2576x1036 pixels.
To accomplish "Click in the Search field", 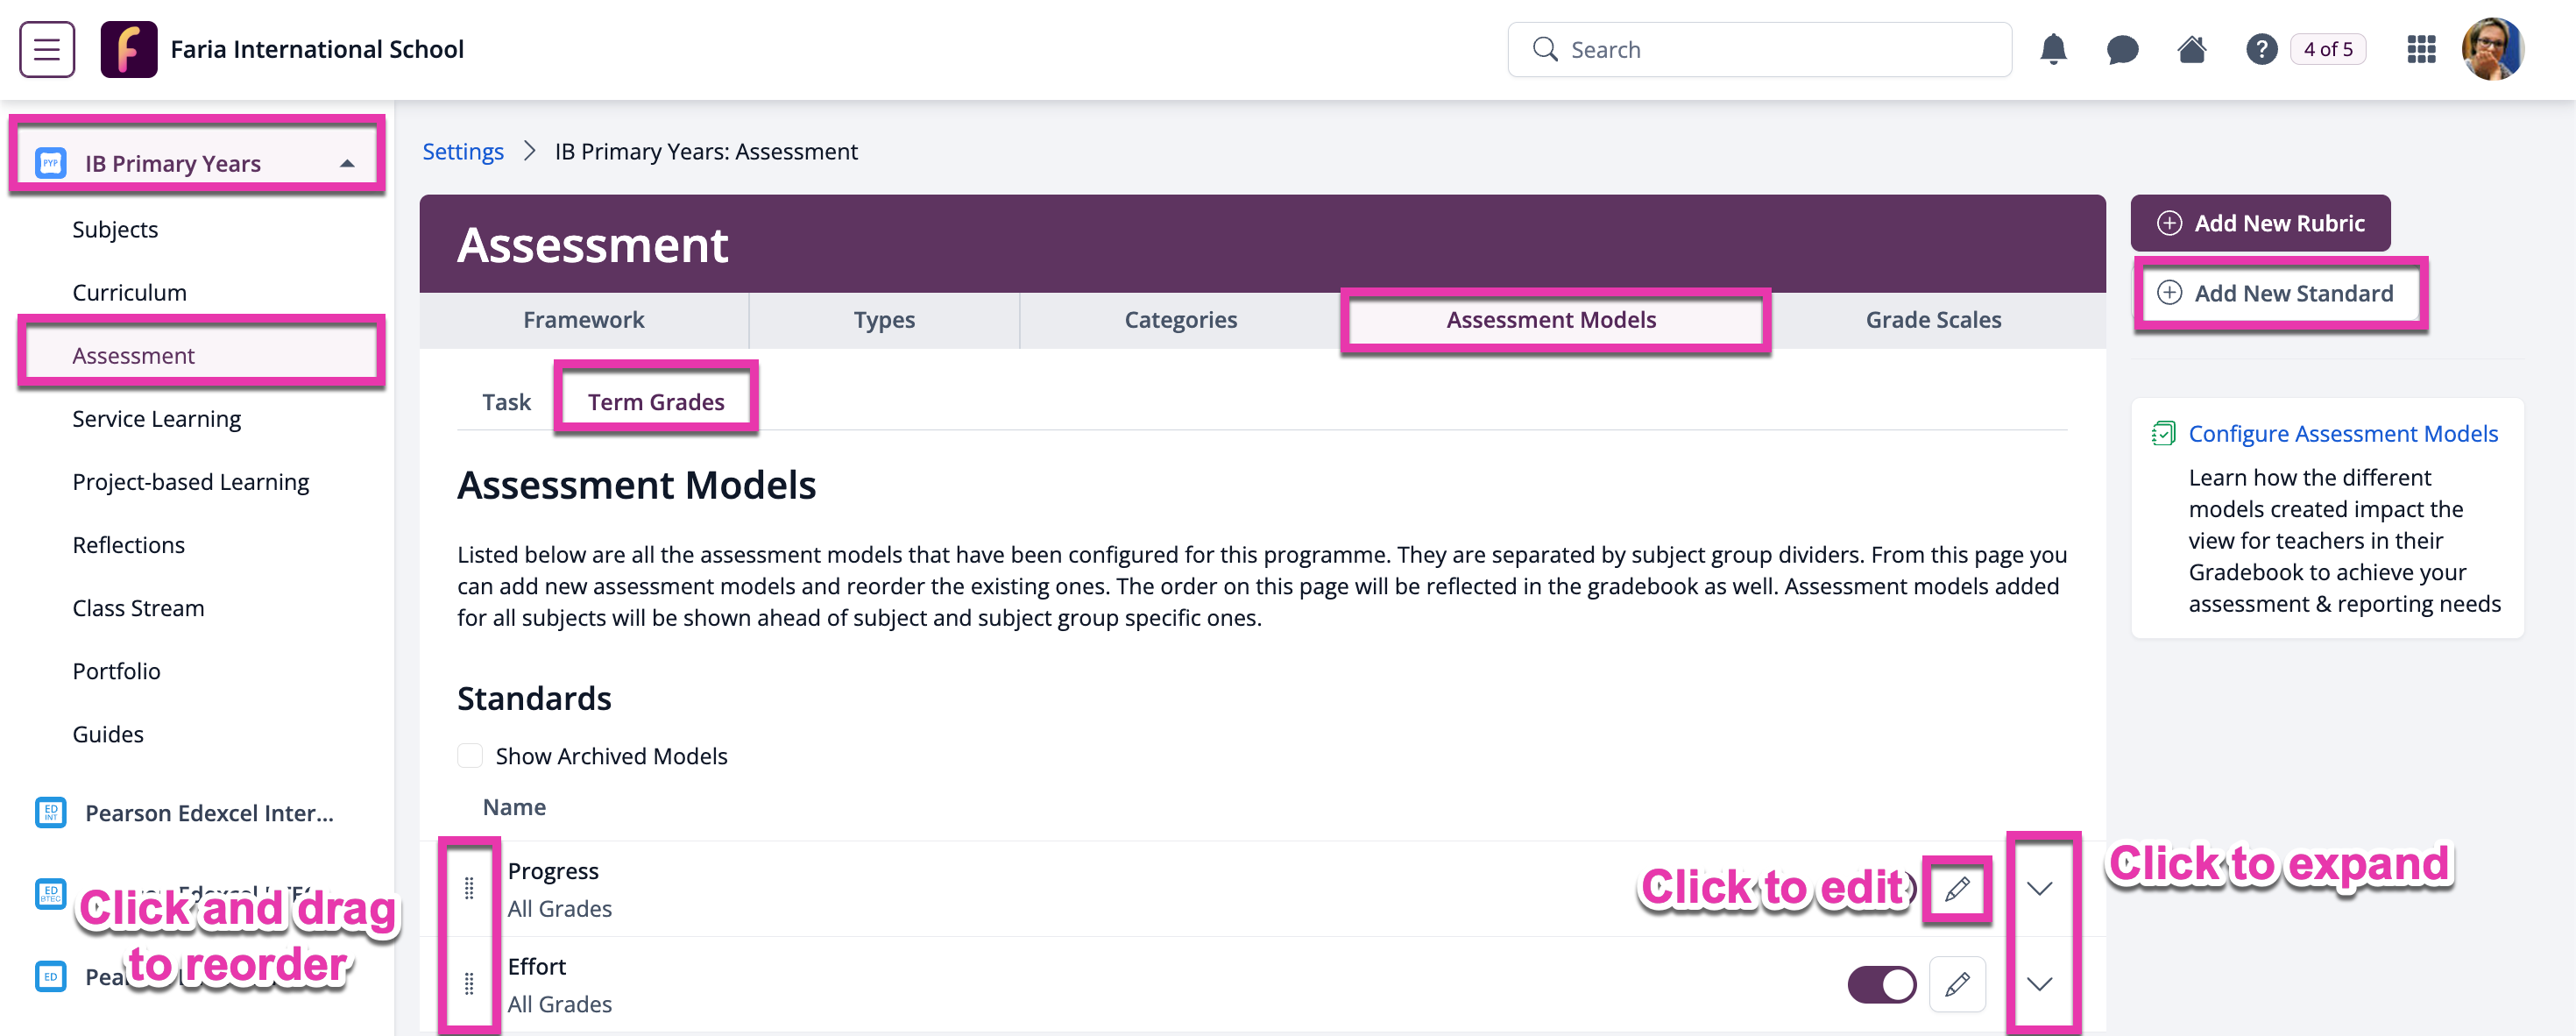I will tap(1759, 49).
